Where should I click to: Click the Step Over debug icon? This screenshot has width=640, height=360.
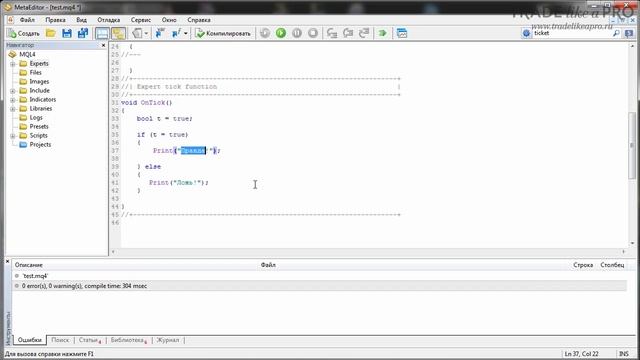348,33
